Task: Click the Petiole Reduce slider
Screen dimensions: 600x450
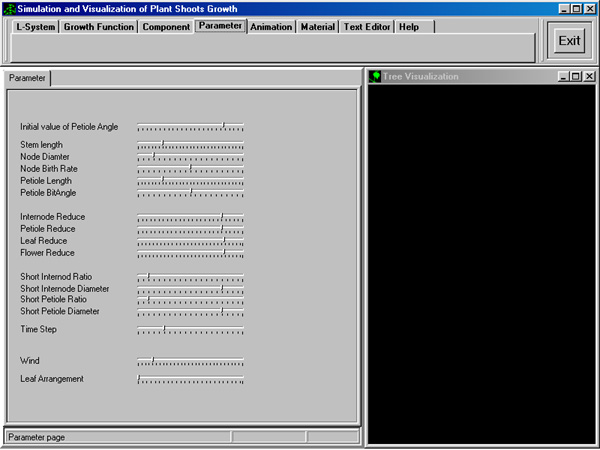Action: [x=190, y=228]
